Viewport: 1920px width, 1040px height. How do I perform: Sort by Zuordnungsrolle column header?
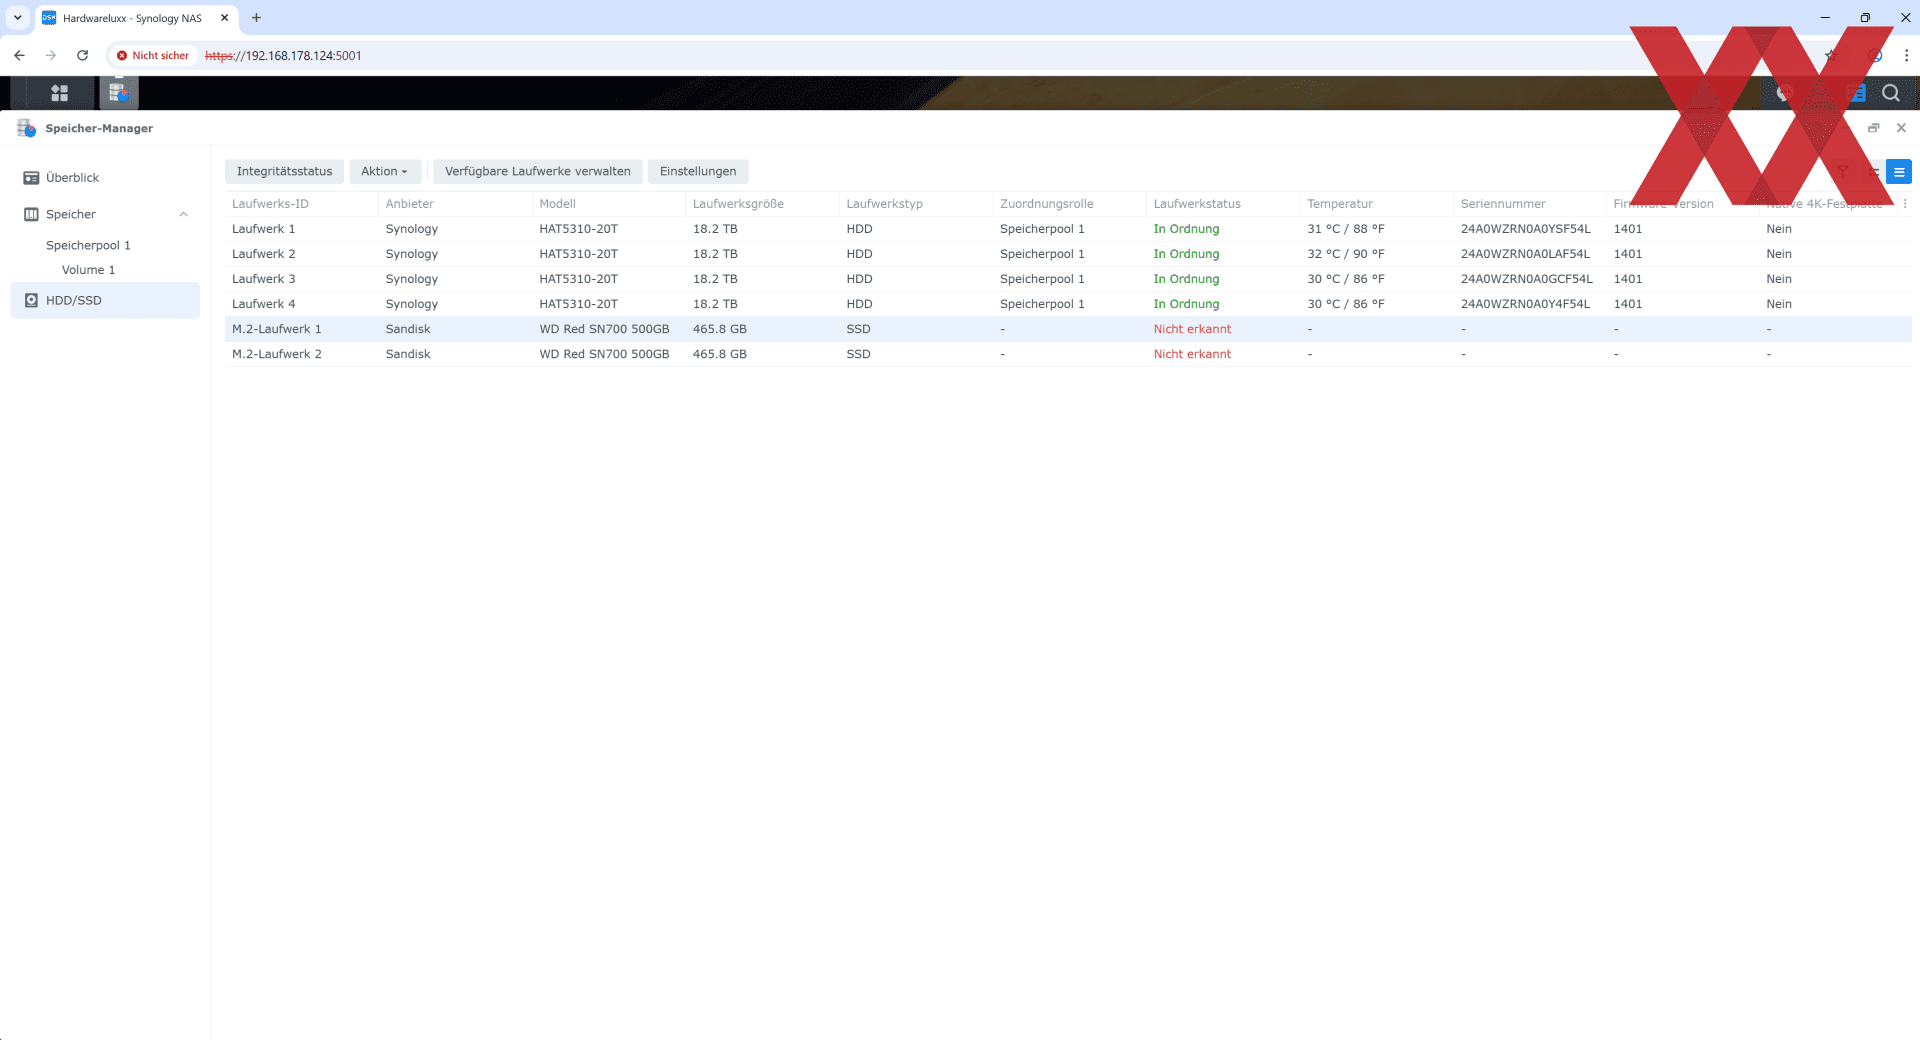tap(1069, 204)
